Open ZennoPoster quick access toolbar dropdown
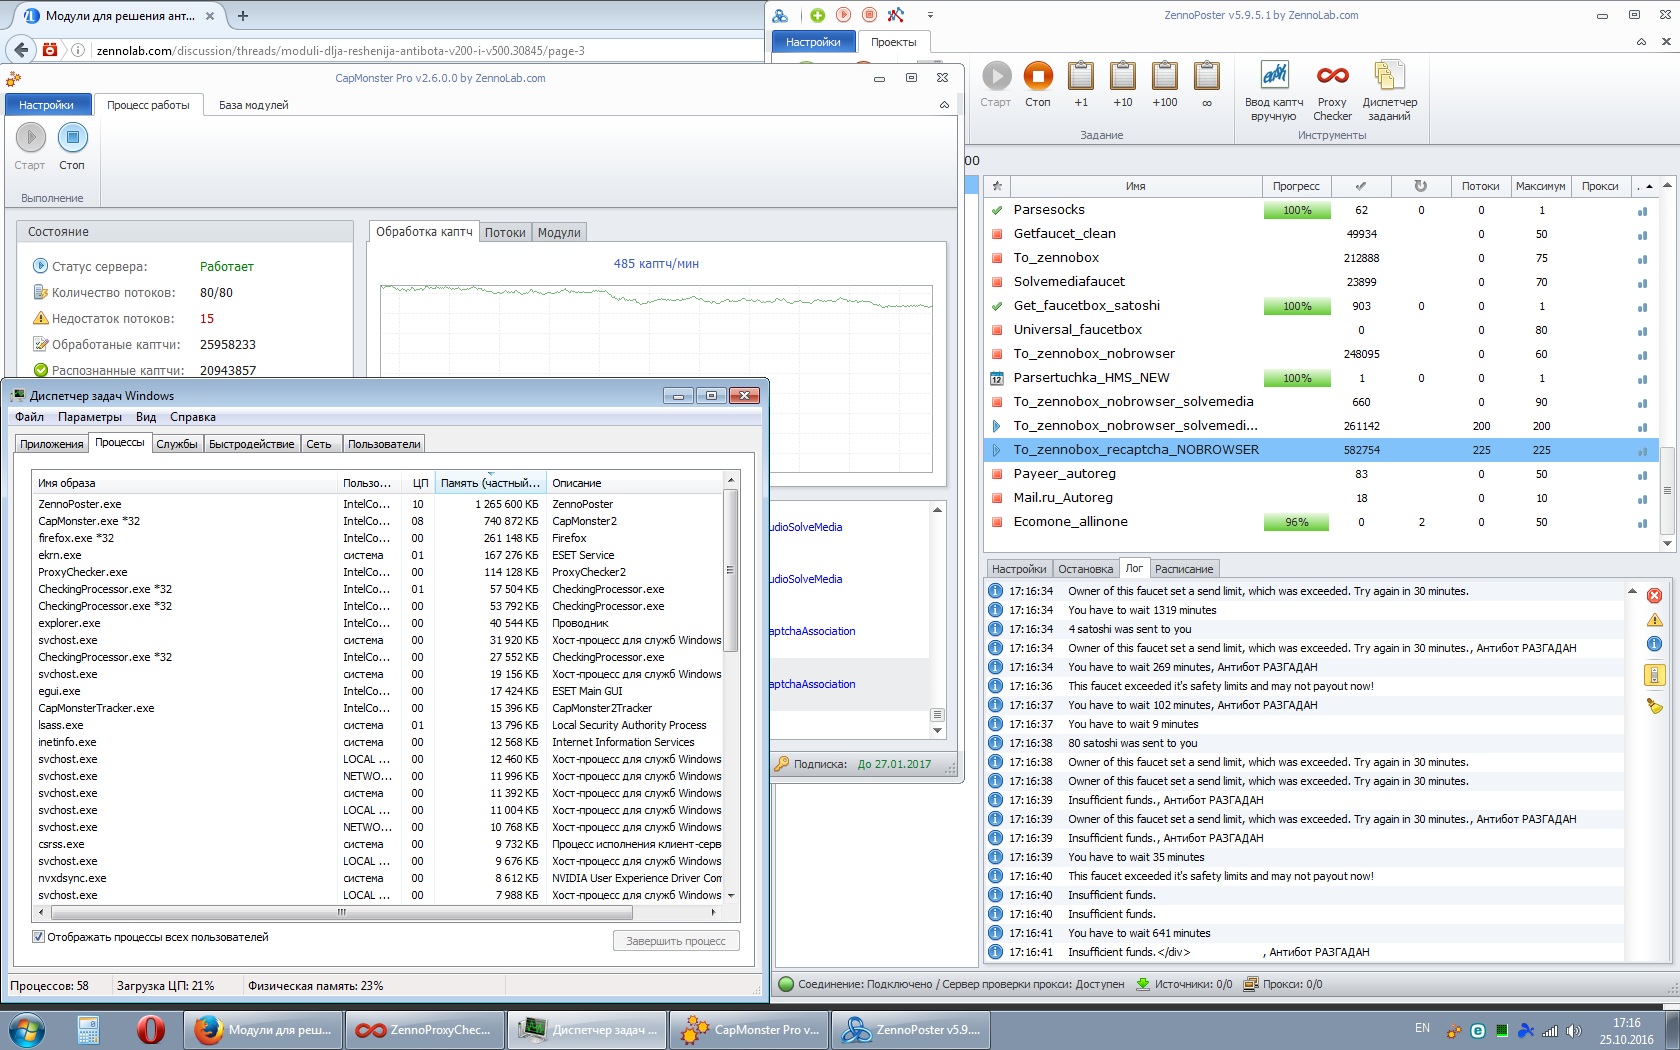 point(930,15)
